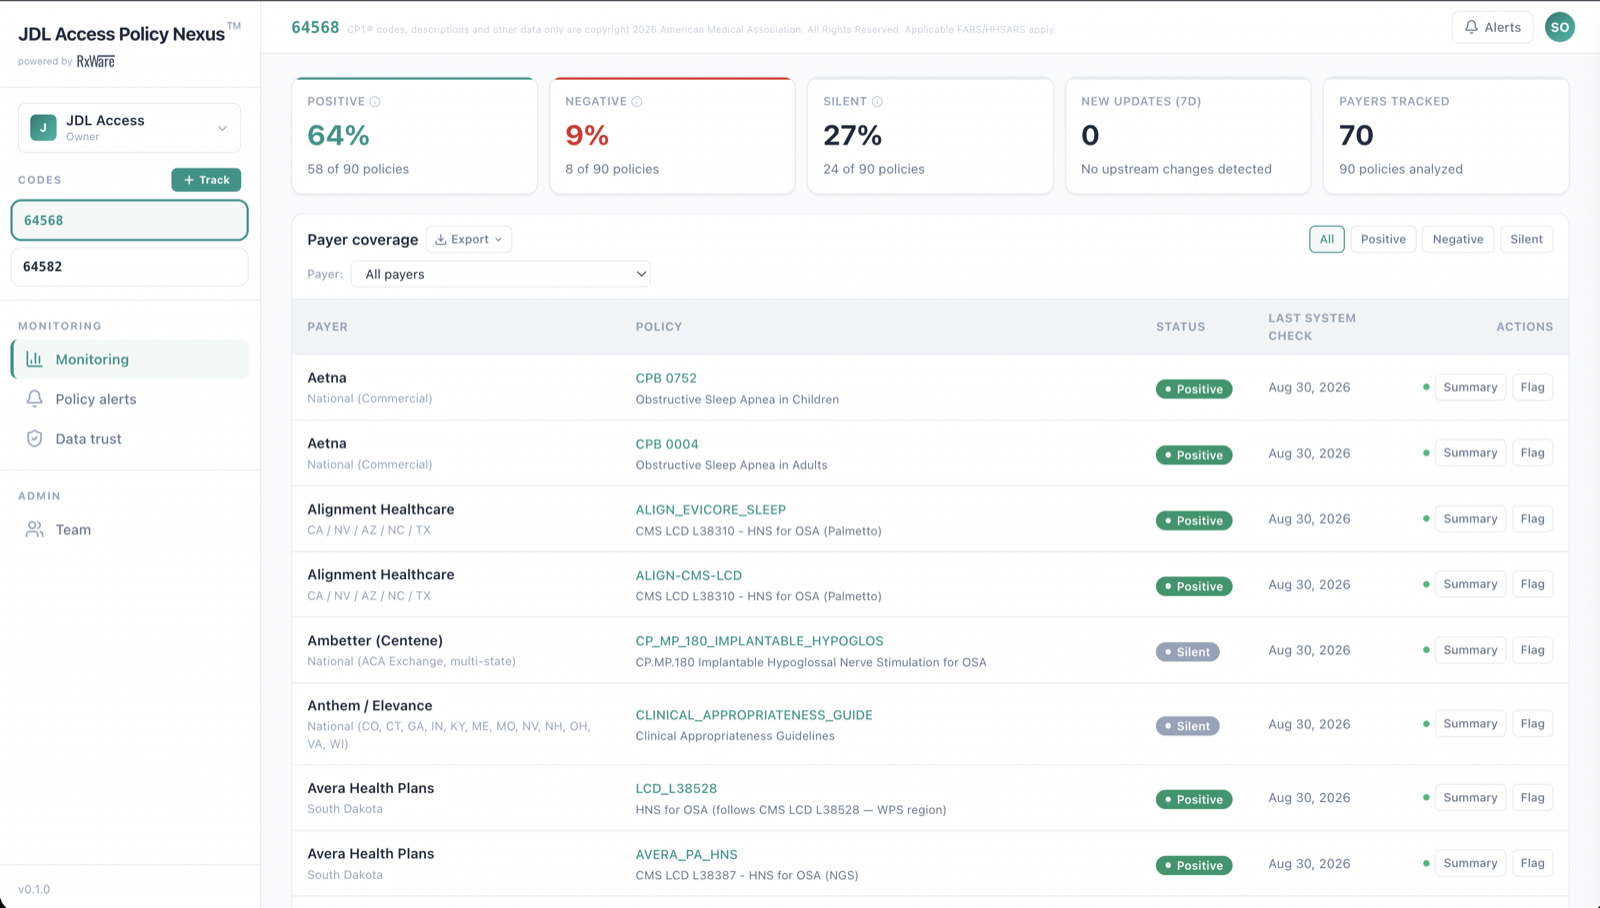This screenshot has height=908, width=1600.
Task: Open Team admin page
Action: (130, 530)
